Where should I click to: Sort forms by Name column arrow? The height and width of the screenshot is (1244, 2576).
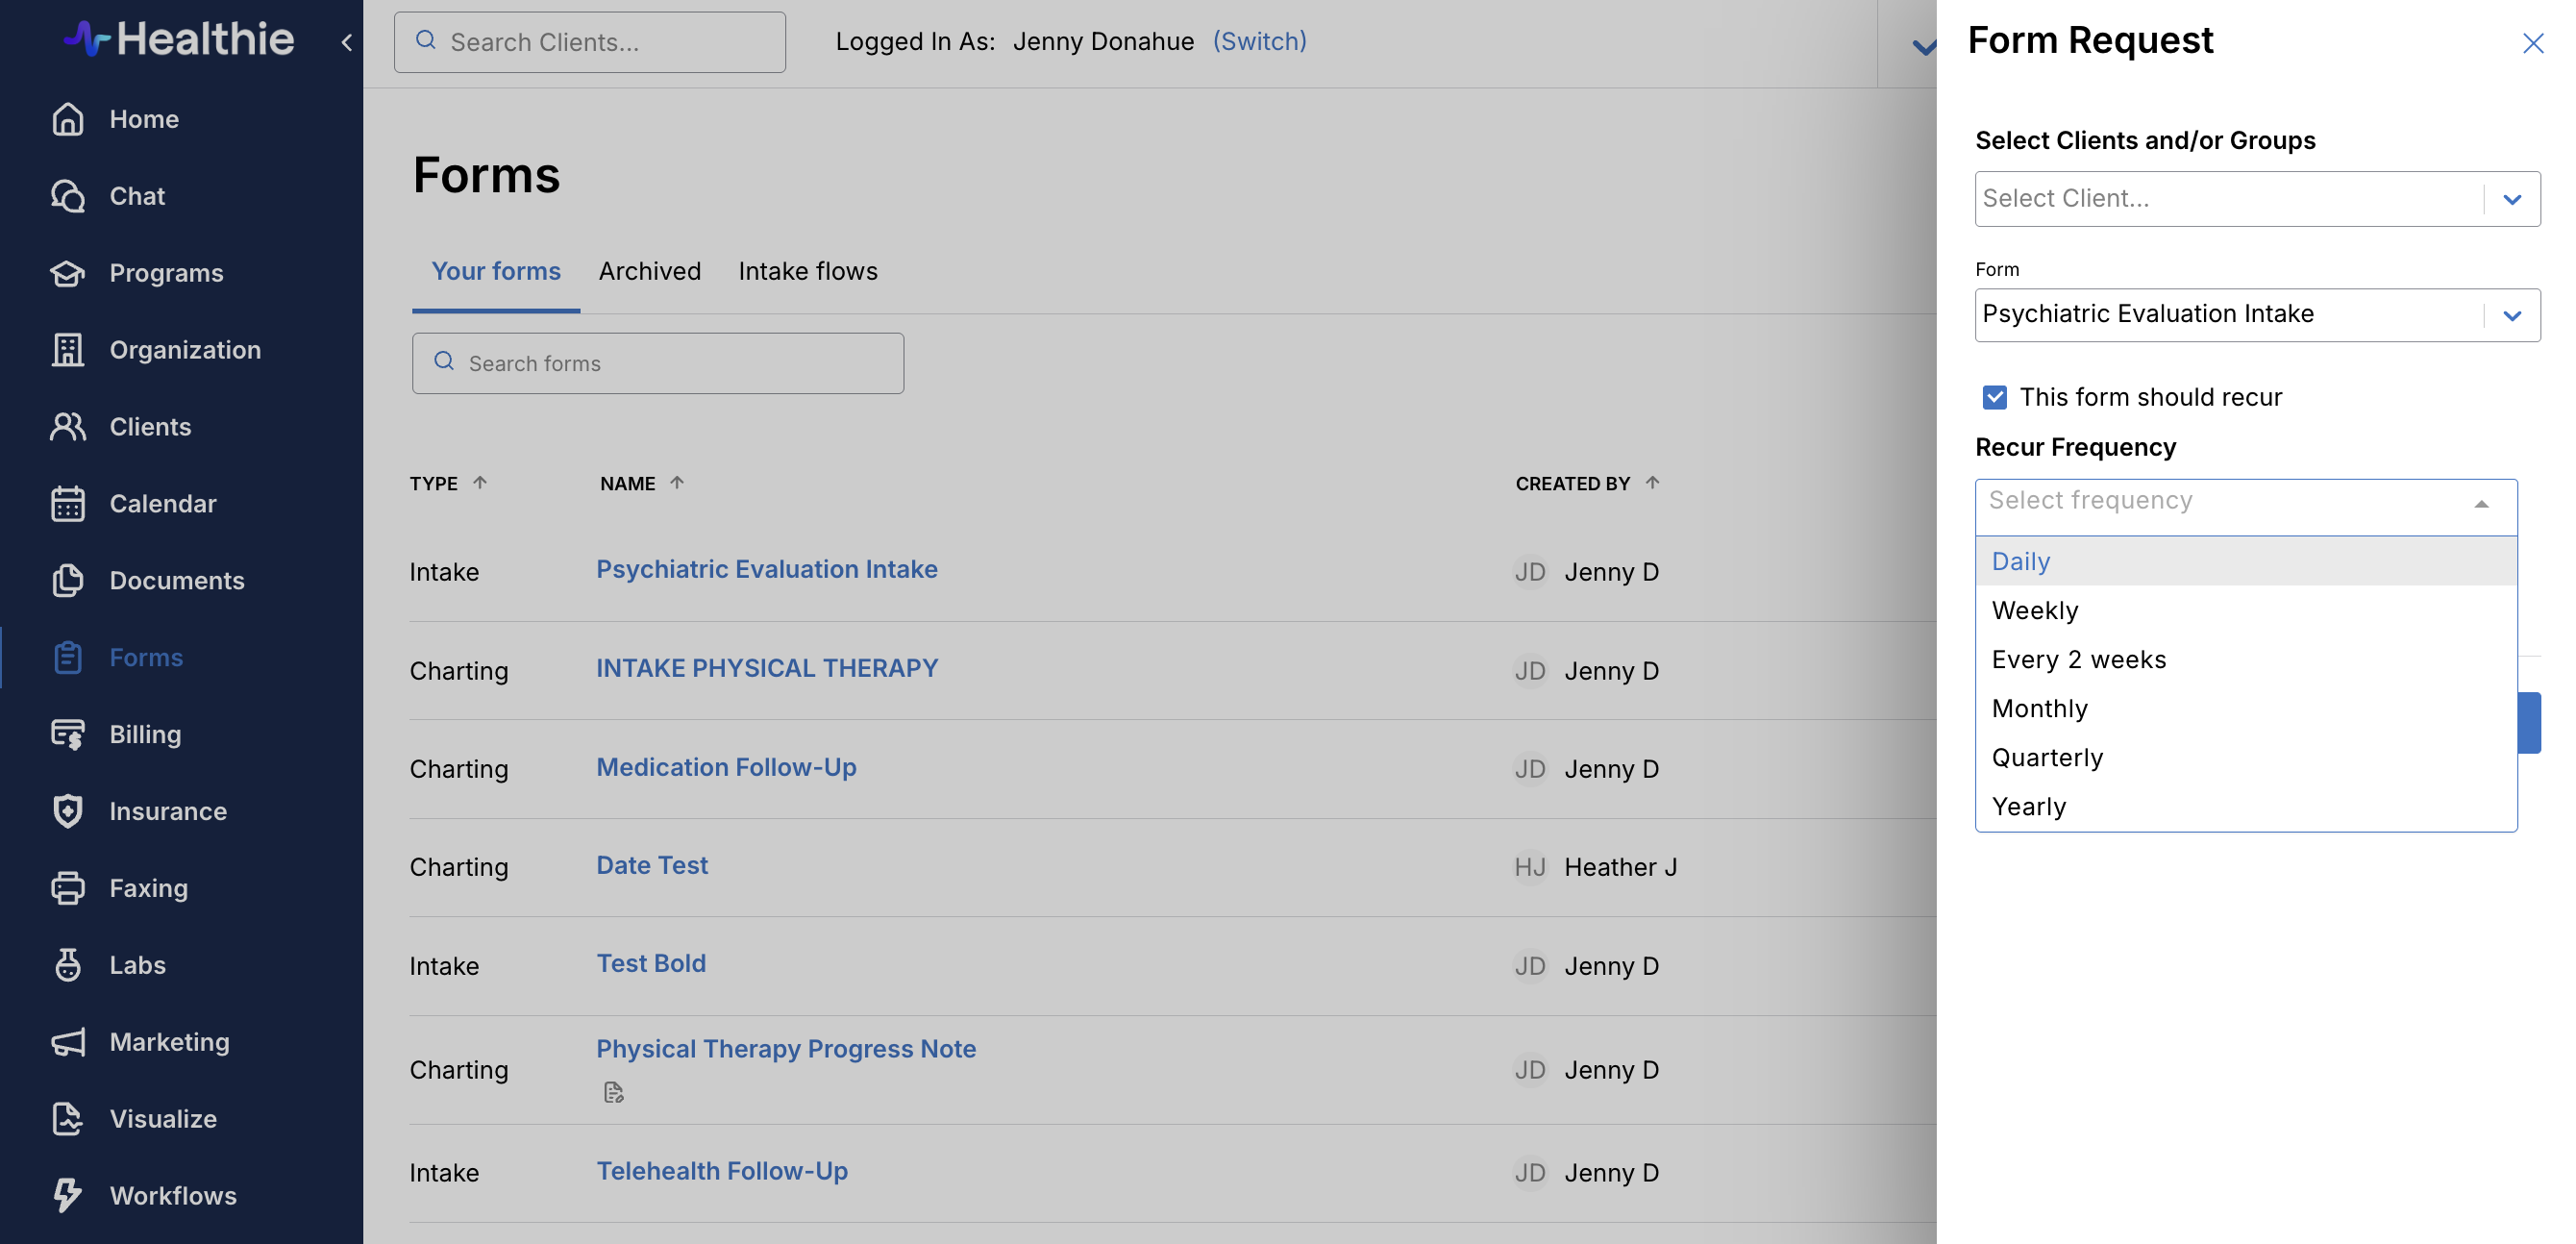coord(677,483)
